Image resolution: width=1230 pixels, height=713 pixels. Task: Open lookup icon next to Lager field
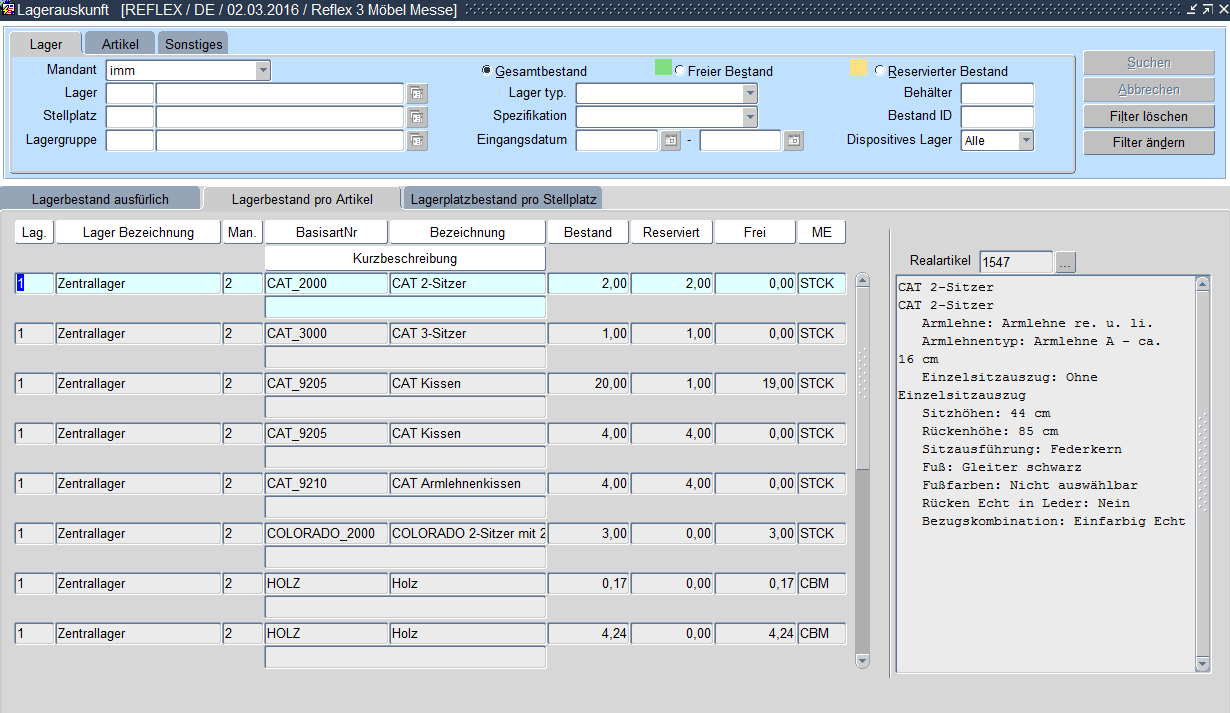[x=417, y=93]
